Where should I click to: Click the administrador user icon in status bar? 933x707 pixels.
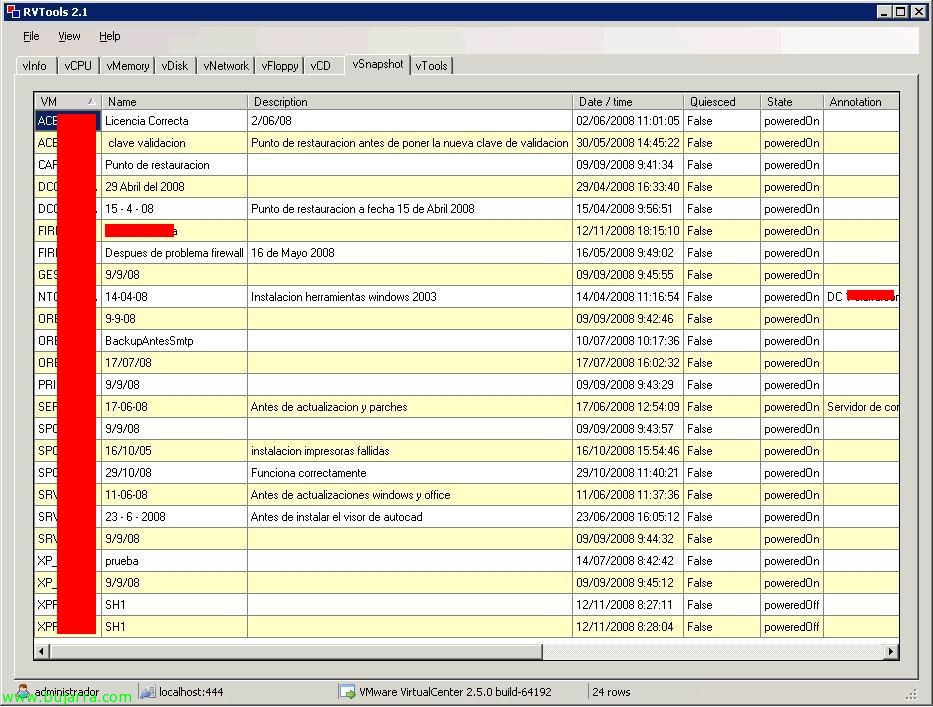pos(23,690)
